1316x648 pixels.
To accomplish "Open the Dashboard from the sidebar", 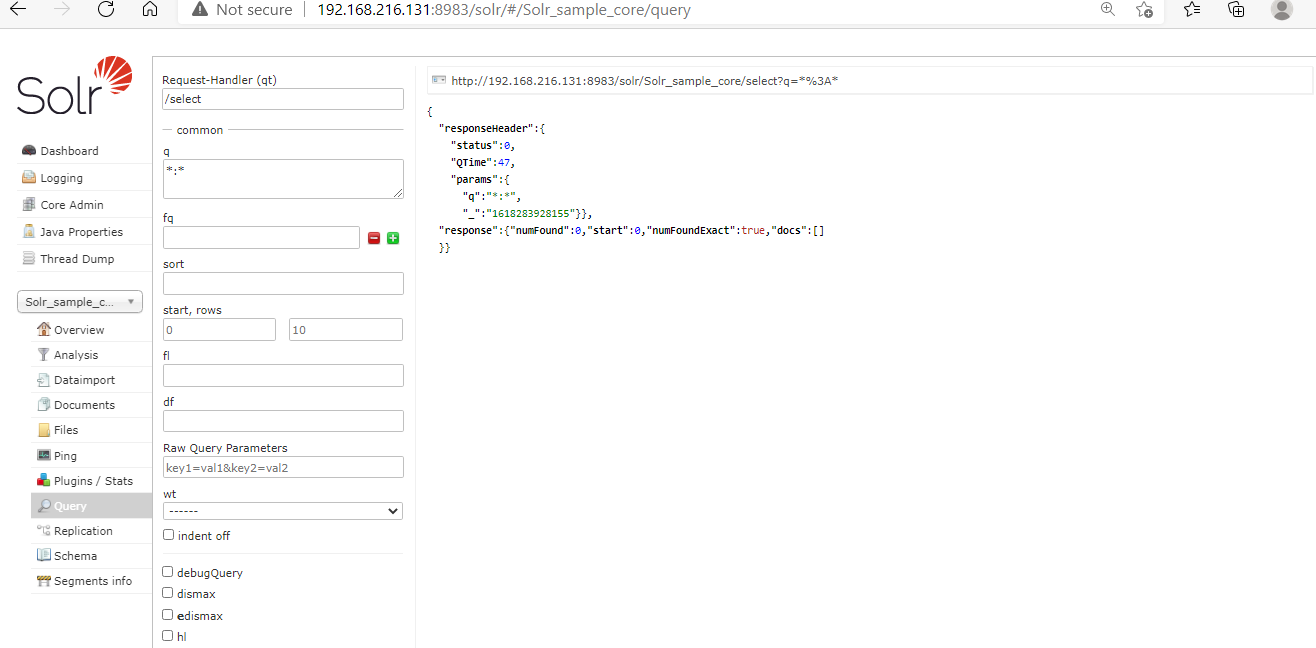I will (68, 150).
